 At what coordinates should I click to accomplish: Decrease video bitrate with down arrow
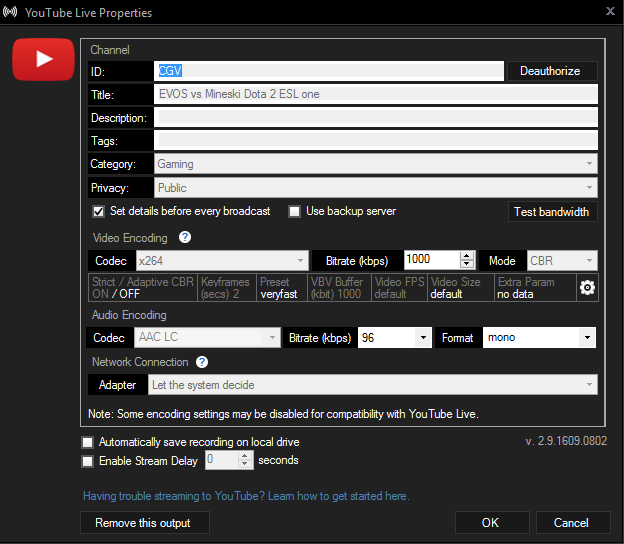pyautogui.click(x=467, y=265)
